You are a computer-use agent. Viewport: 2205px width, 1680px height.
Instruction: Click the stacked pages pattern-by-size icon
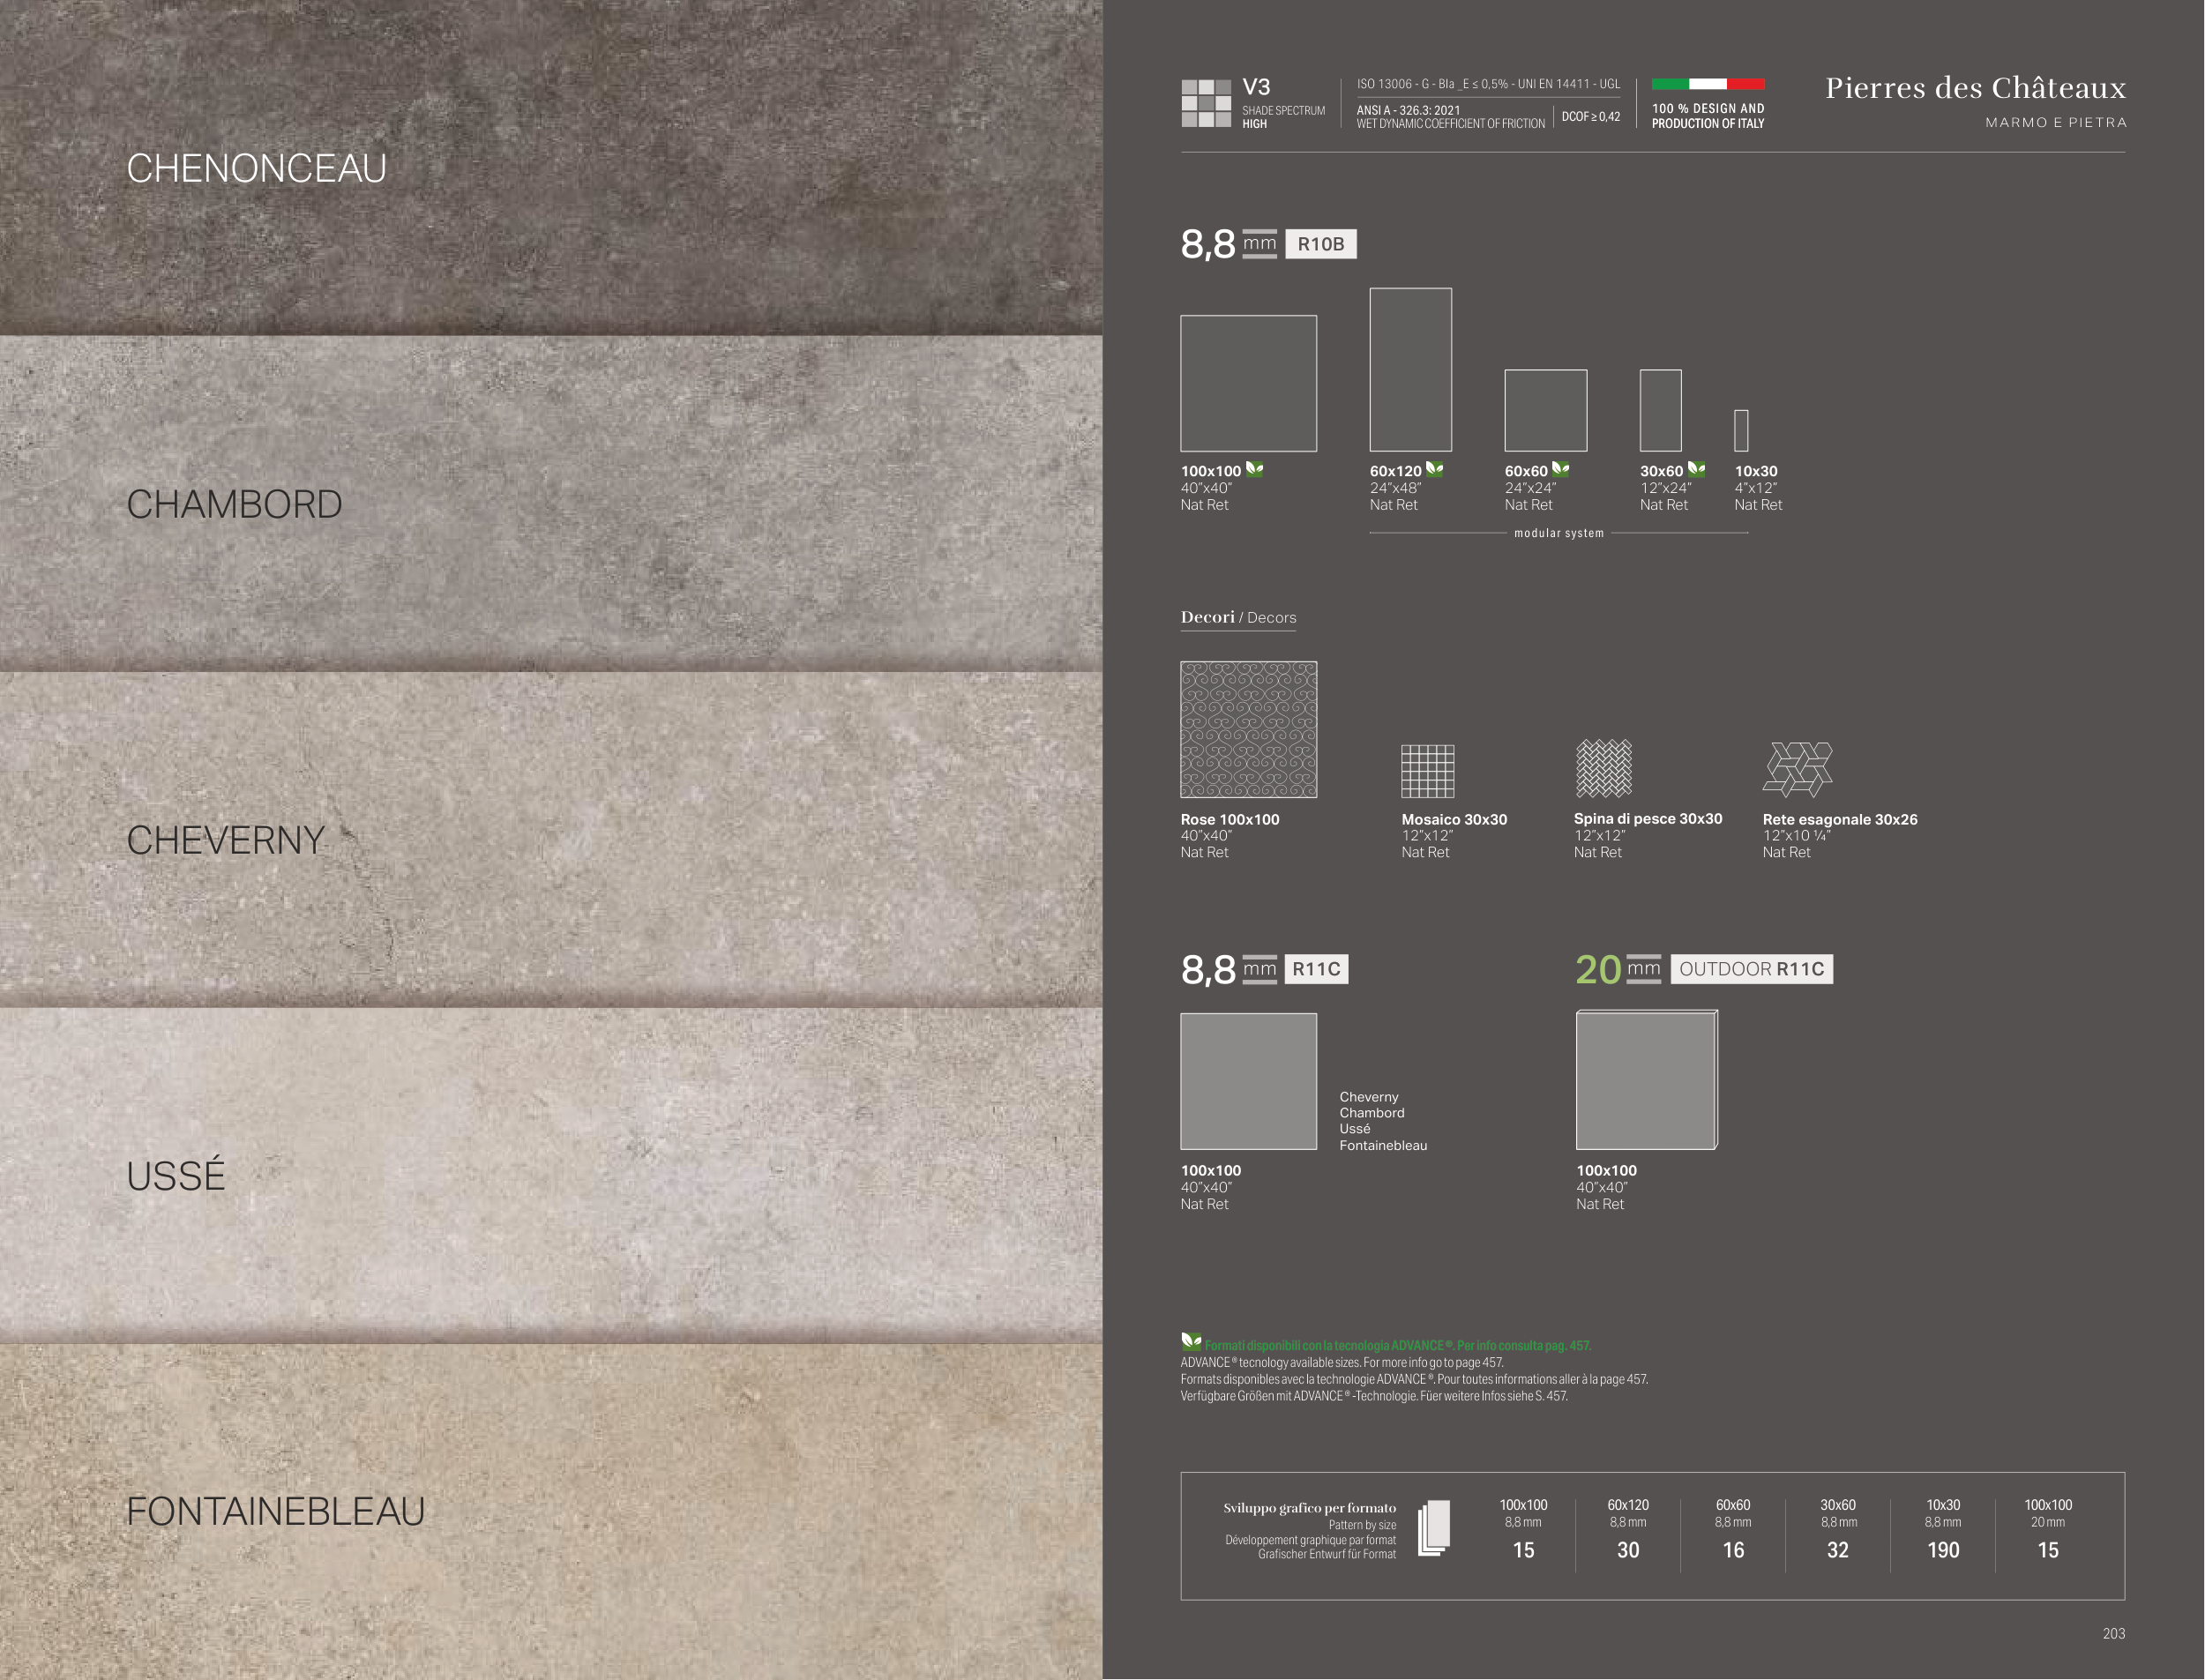click(x=1434, y=1528)
